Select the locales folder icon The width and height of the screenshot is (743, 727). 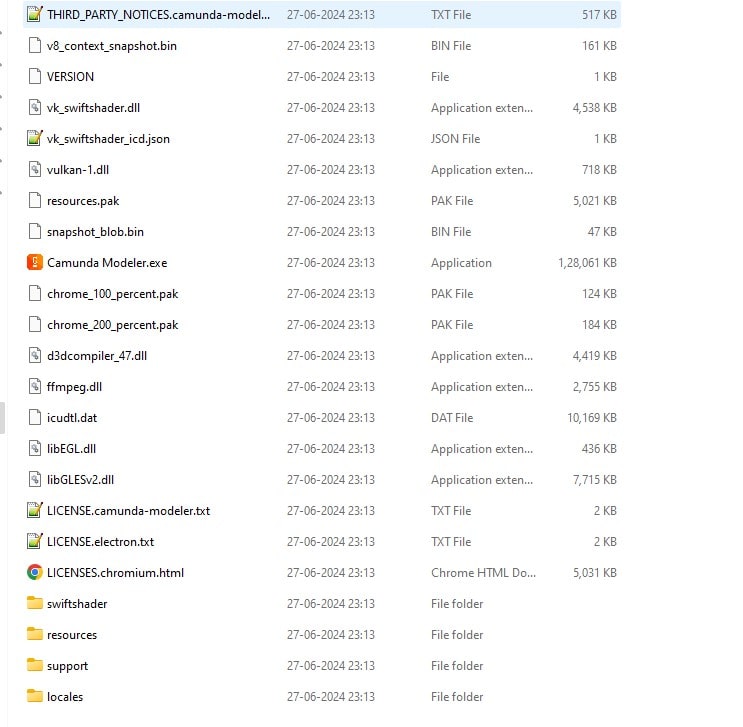pyautogui.click(x=35, y=697)
